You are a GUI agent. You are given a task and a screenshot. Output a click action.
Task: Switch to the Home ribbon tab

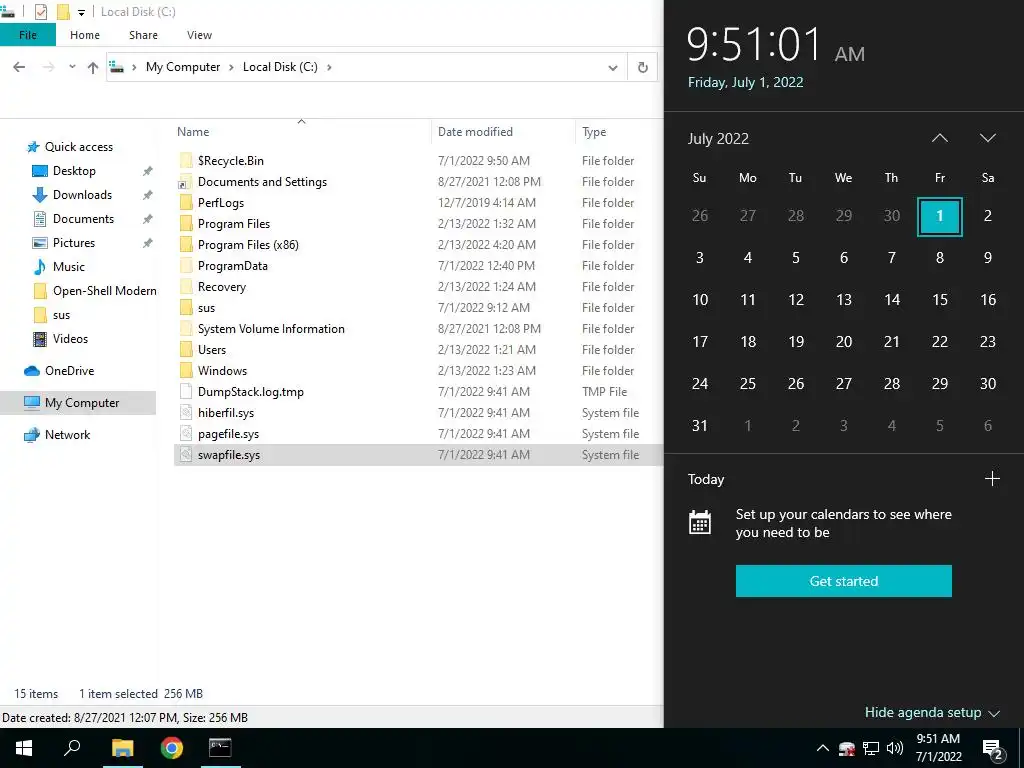(x=85, y=35)
